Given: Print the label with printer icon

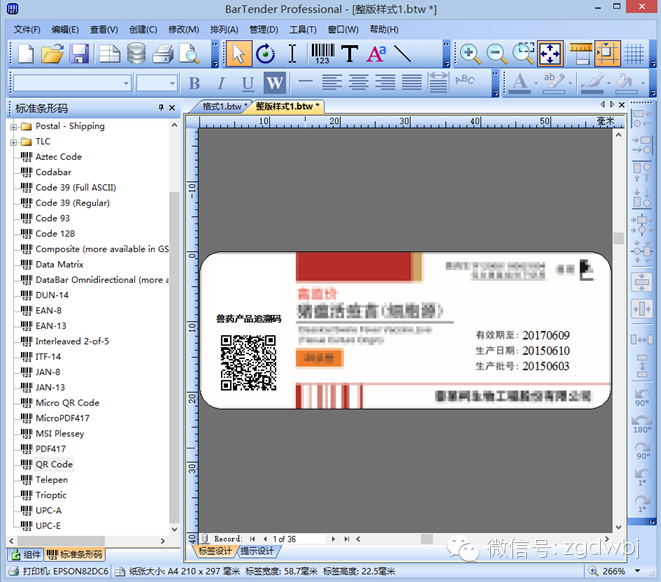Looking at the screenshot, I should tap(163, 54).
